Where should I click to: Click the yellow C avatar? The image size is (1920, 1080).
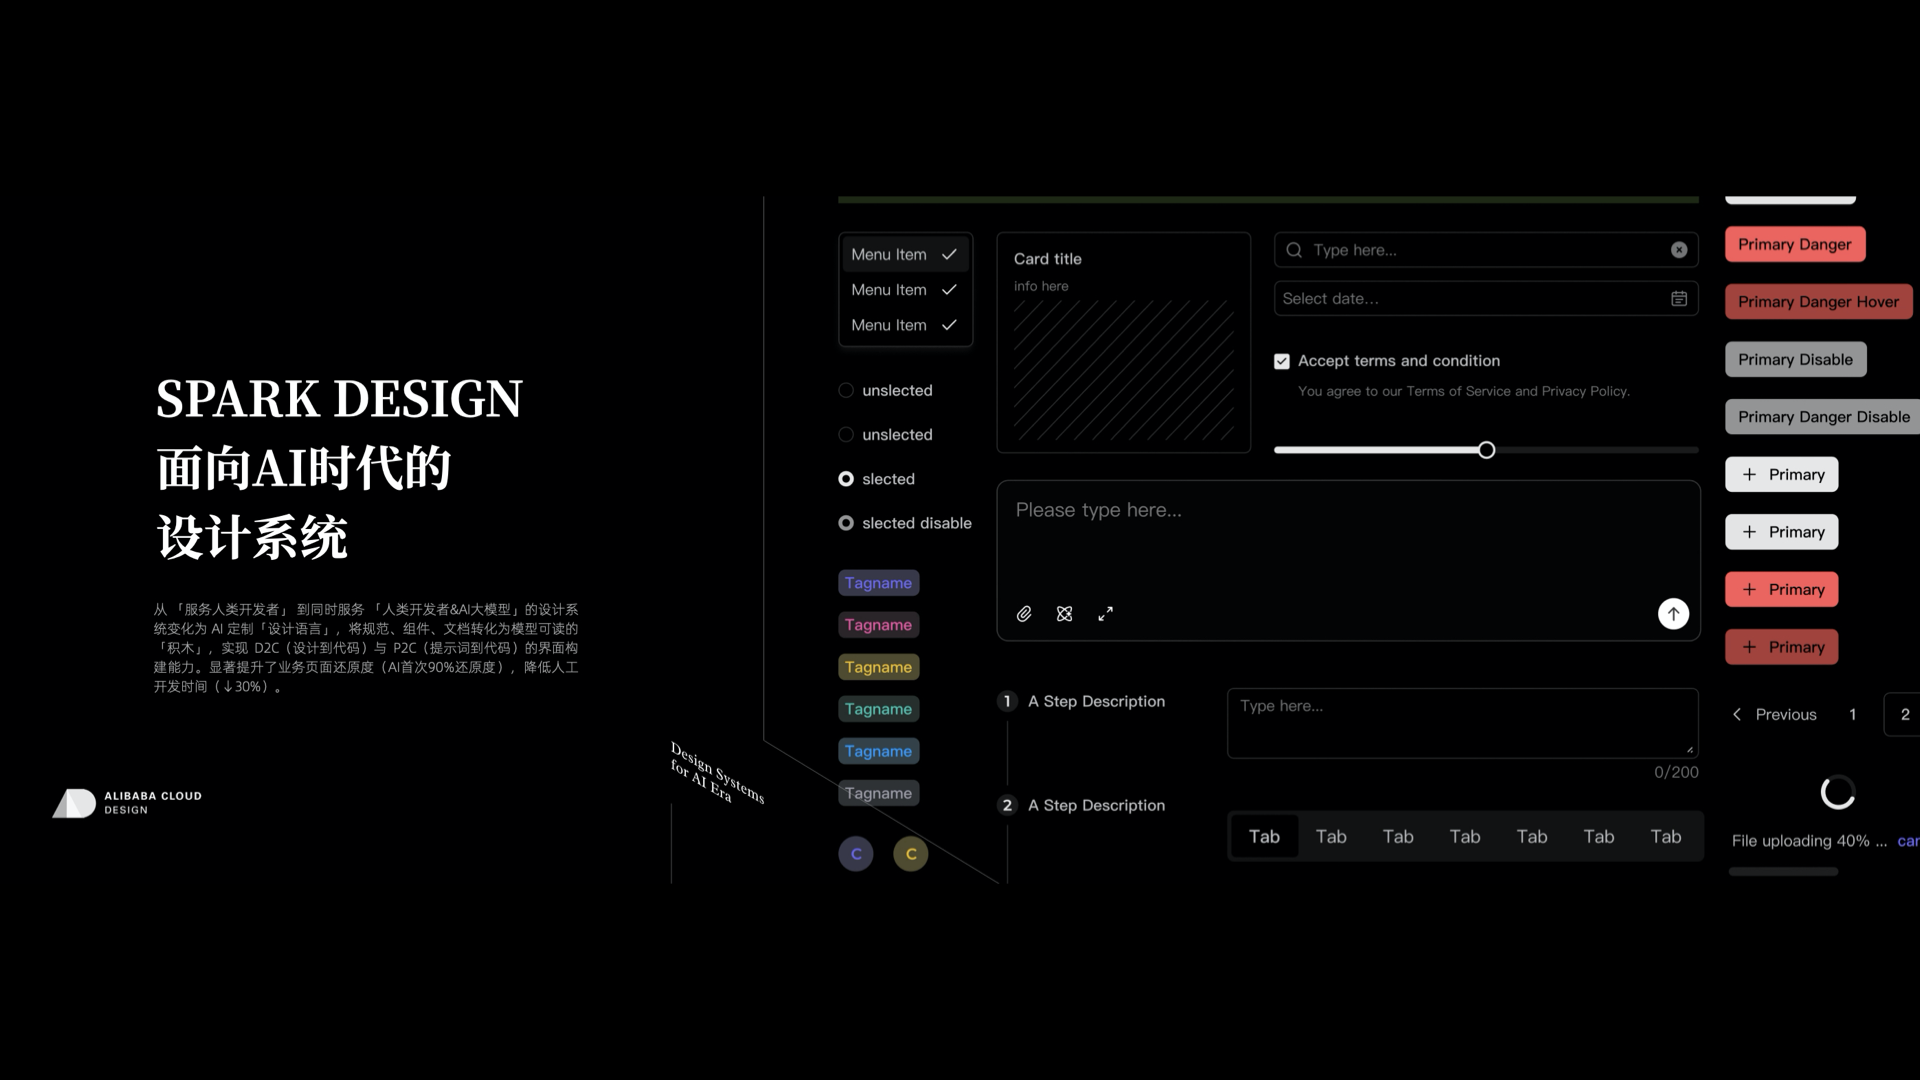pyautogui.click(x=911, y=854)
